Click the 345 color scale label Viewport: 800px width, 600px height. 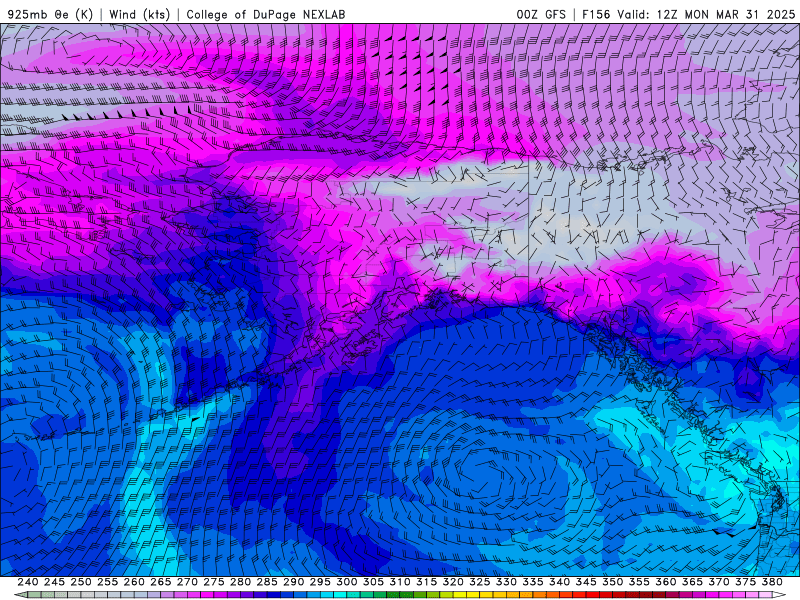point(586,582)
